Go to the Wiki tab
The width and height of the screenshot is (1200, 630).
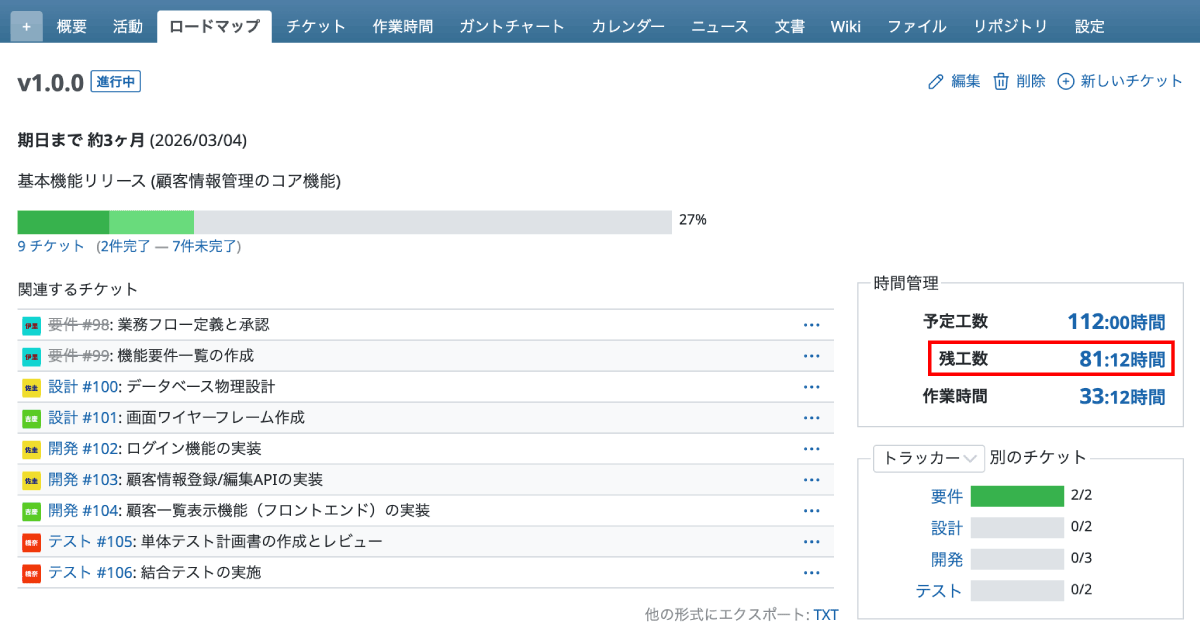845,27
